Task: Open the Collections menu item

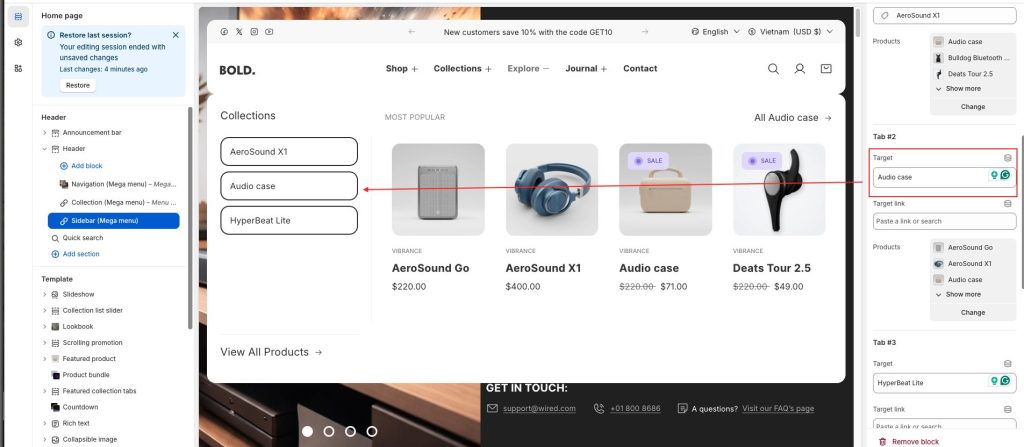Action: click(x=463, y=69)
